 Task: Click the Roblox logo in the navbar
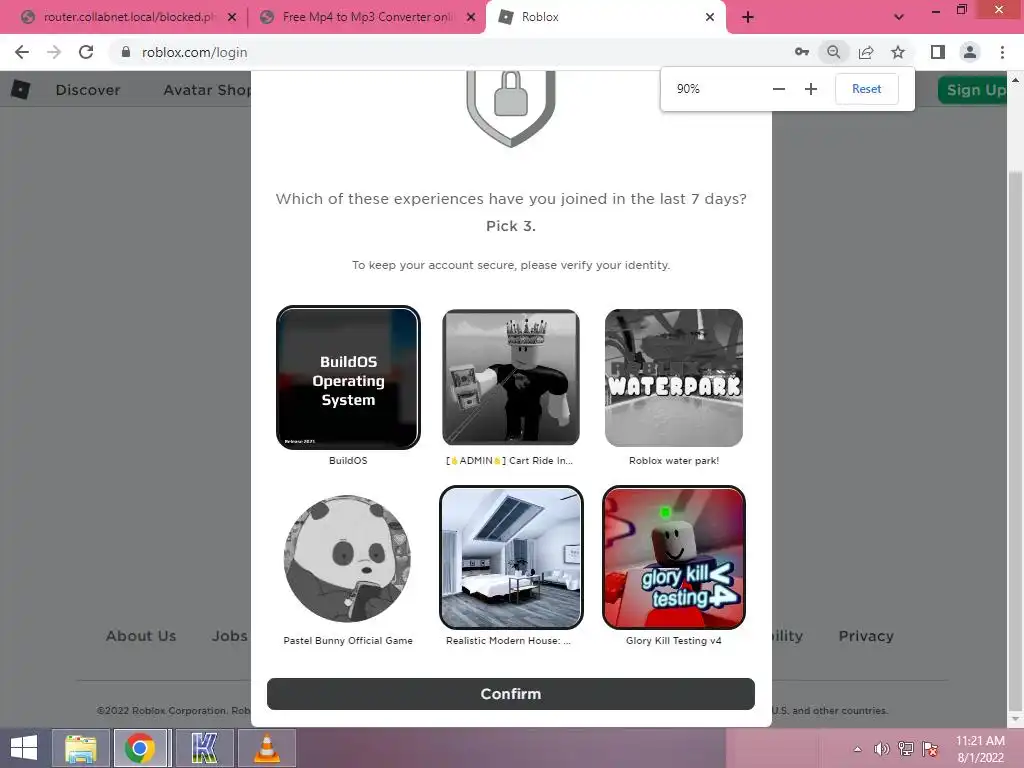[20, 89]
